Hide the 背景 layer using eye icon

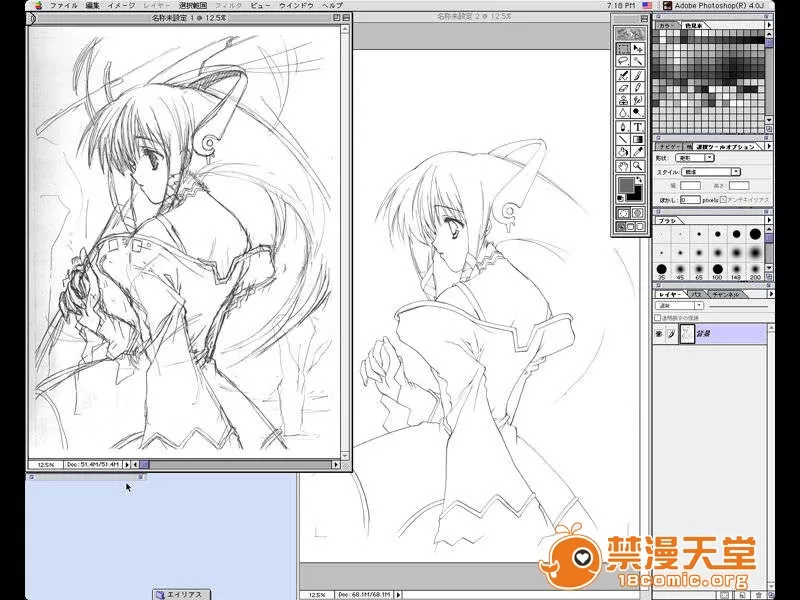[x=659, y=334]
